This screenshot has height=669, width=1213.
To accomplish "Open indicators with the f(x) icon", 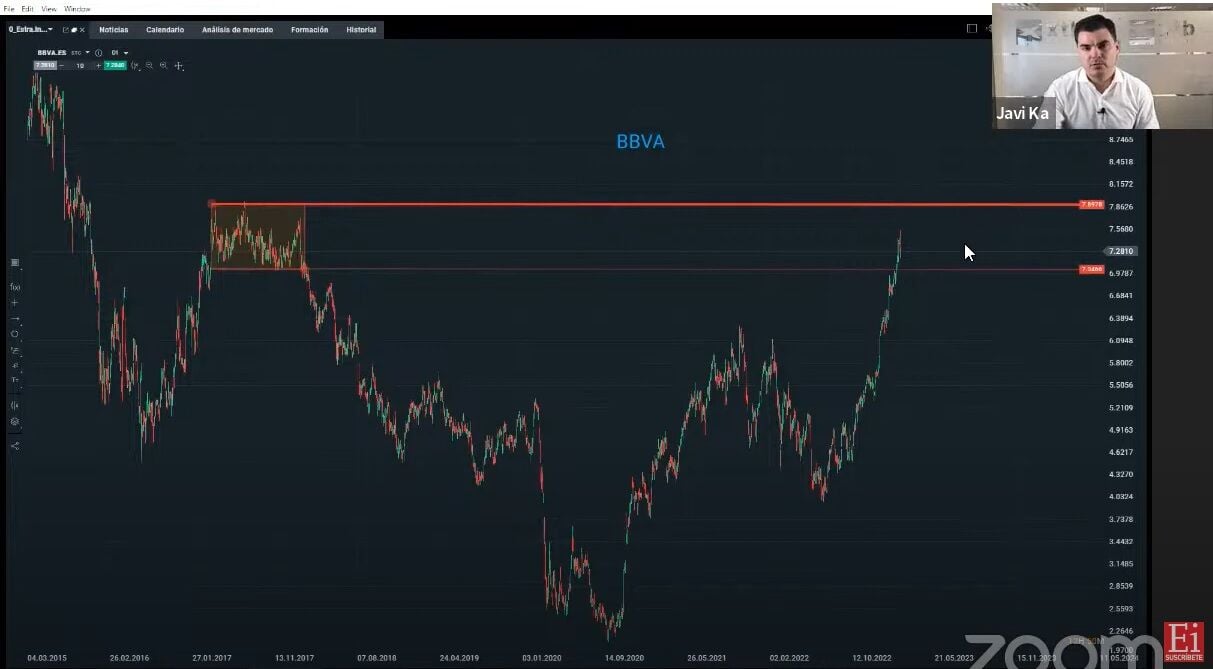I will point(15,287).
